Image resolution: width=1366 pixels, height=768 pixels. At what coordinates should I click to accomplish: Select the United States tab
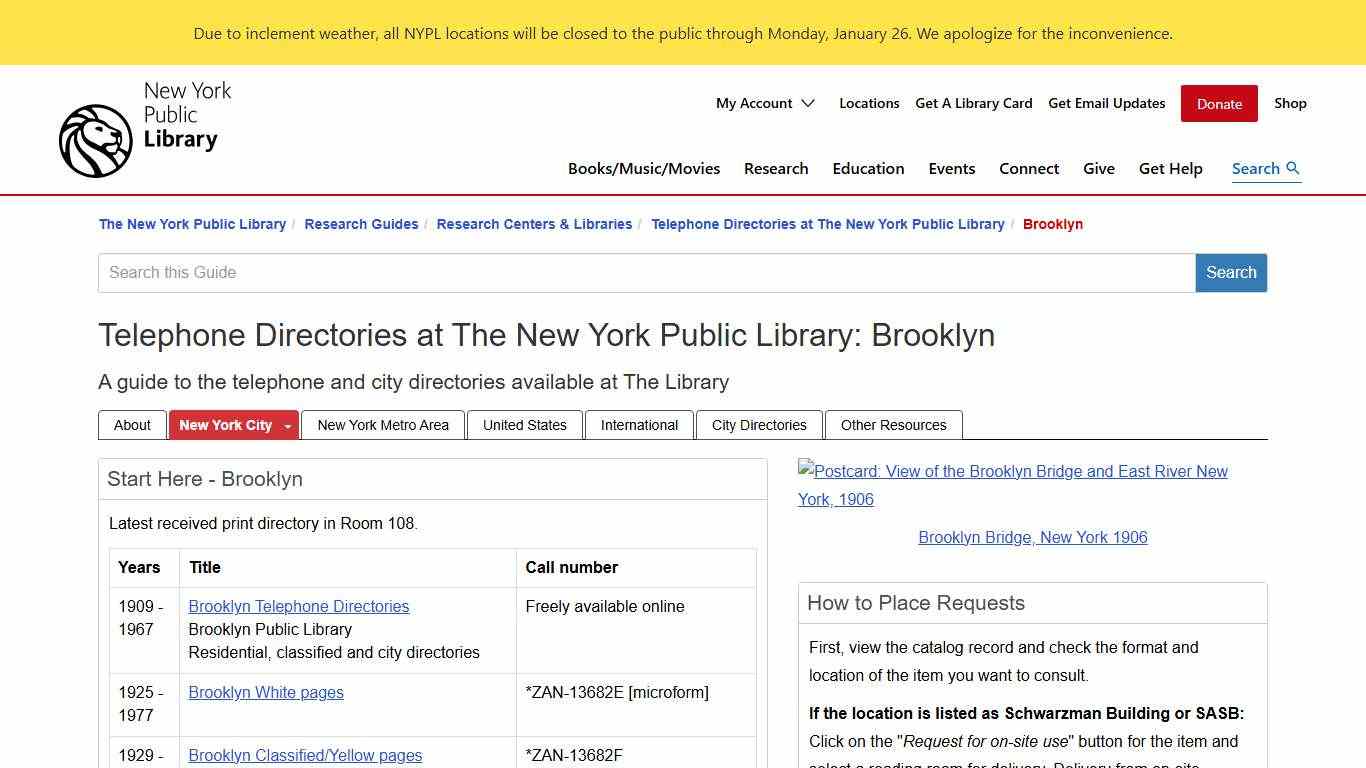point(524,425)
